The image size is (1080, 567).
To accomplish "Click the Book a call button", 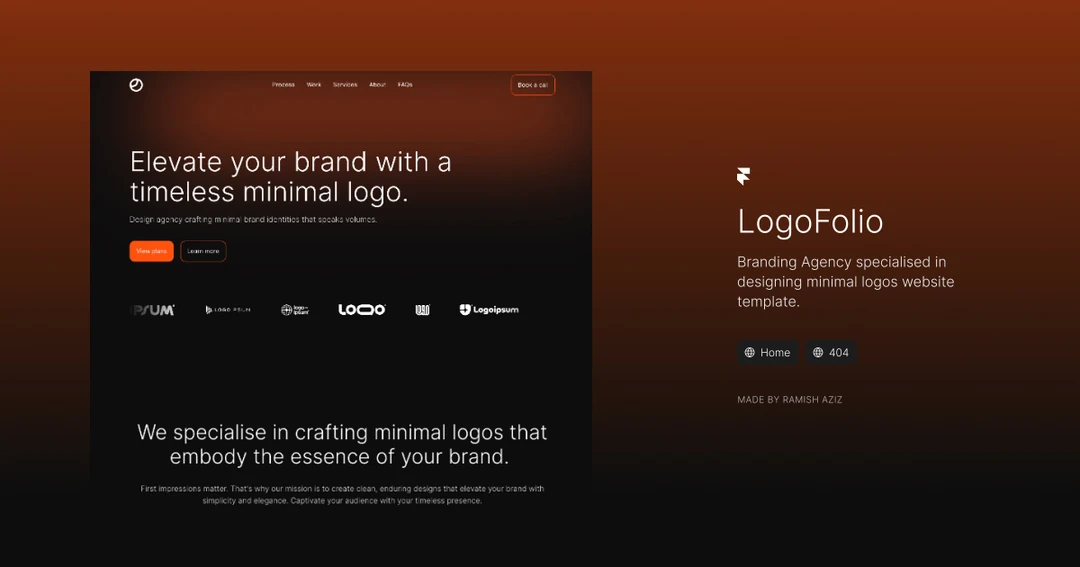I will (x=532, y=85).
